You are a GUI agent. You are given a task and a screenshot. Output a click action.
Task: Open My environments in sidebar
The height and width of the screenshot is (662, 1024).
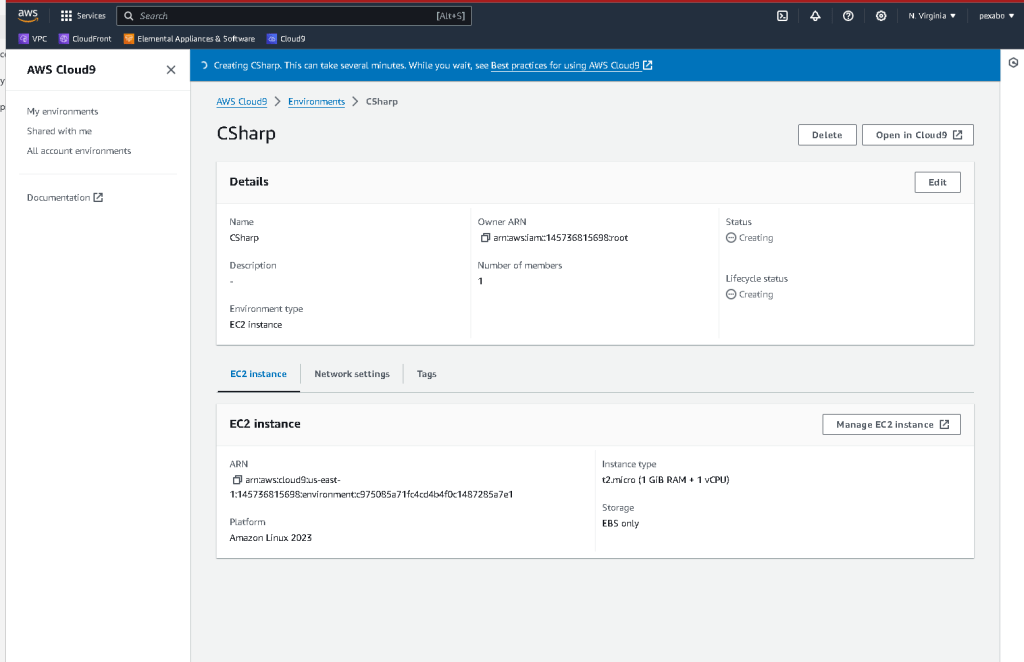click(63, 112)
